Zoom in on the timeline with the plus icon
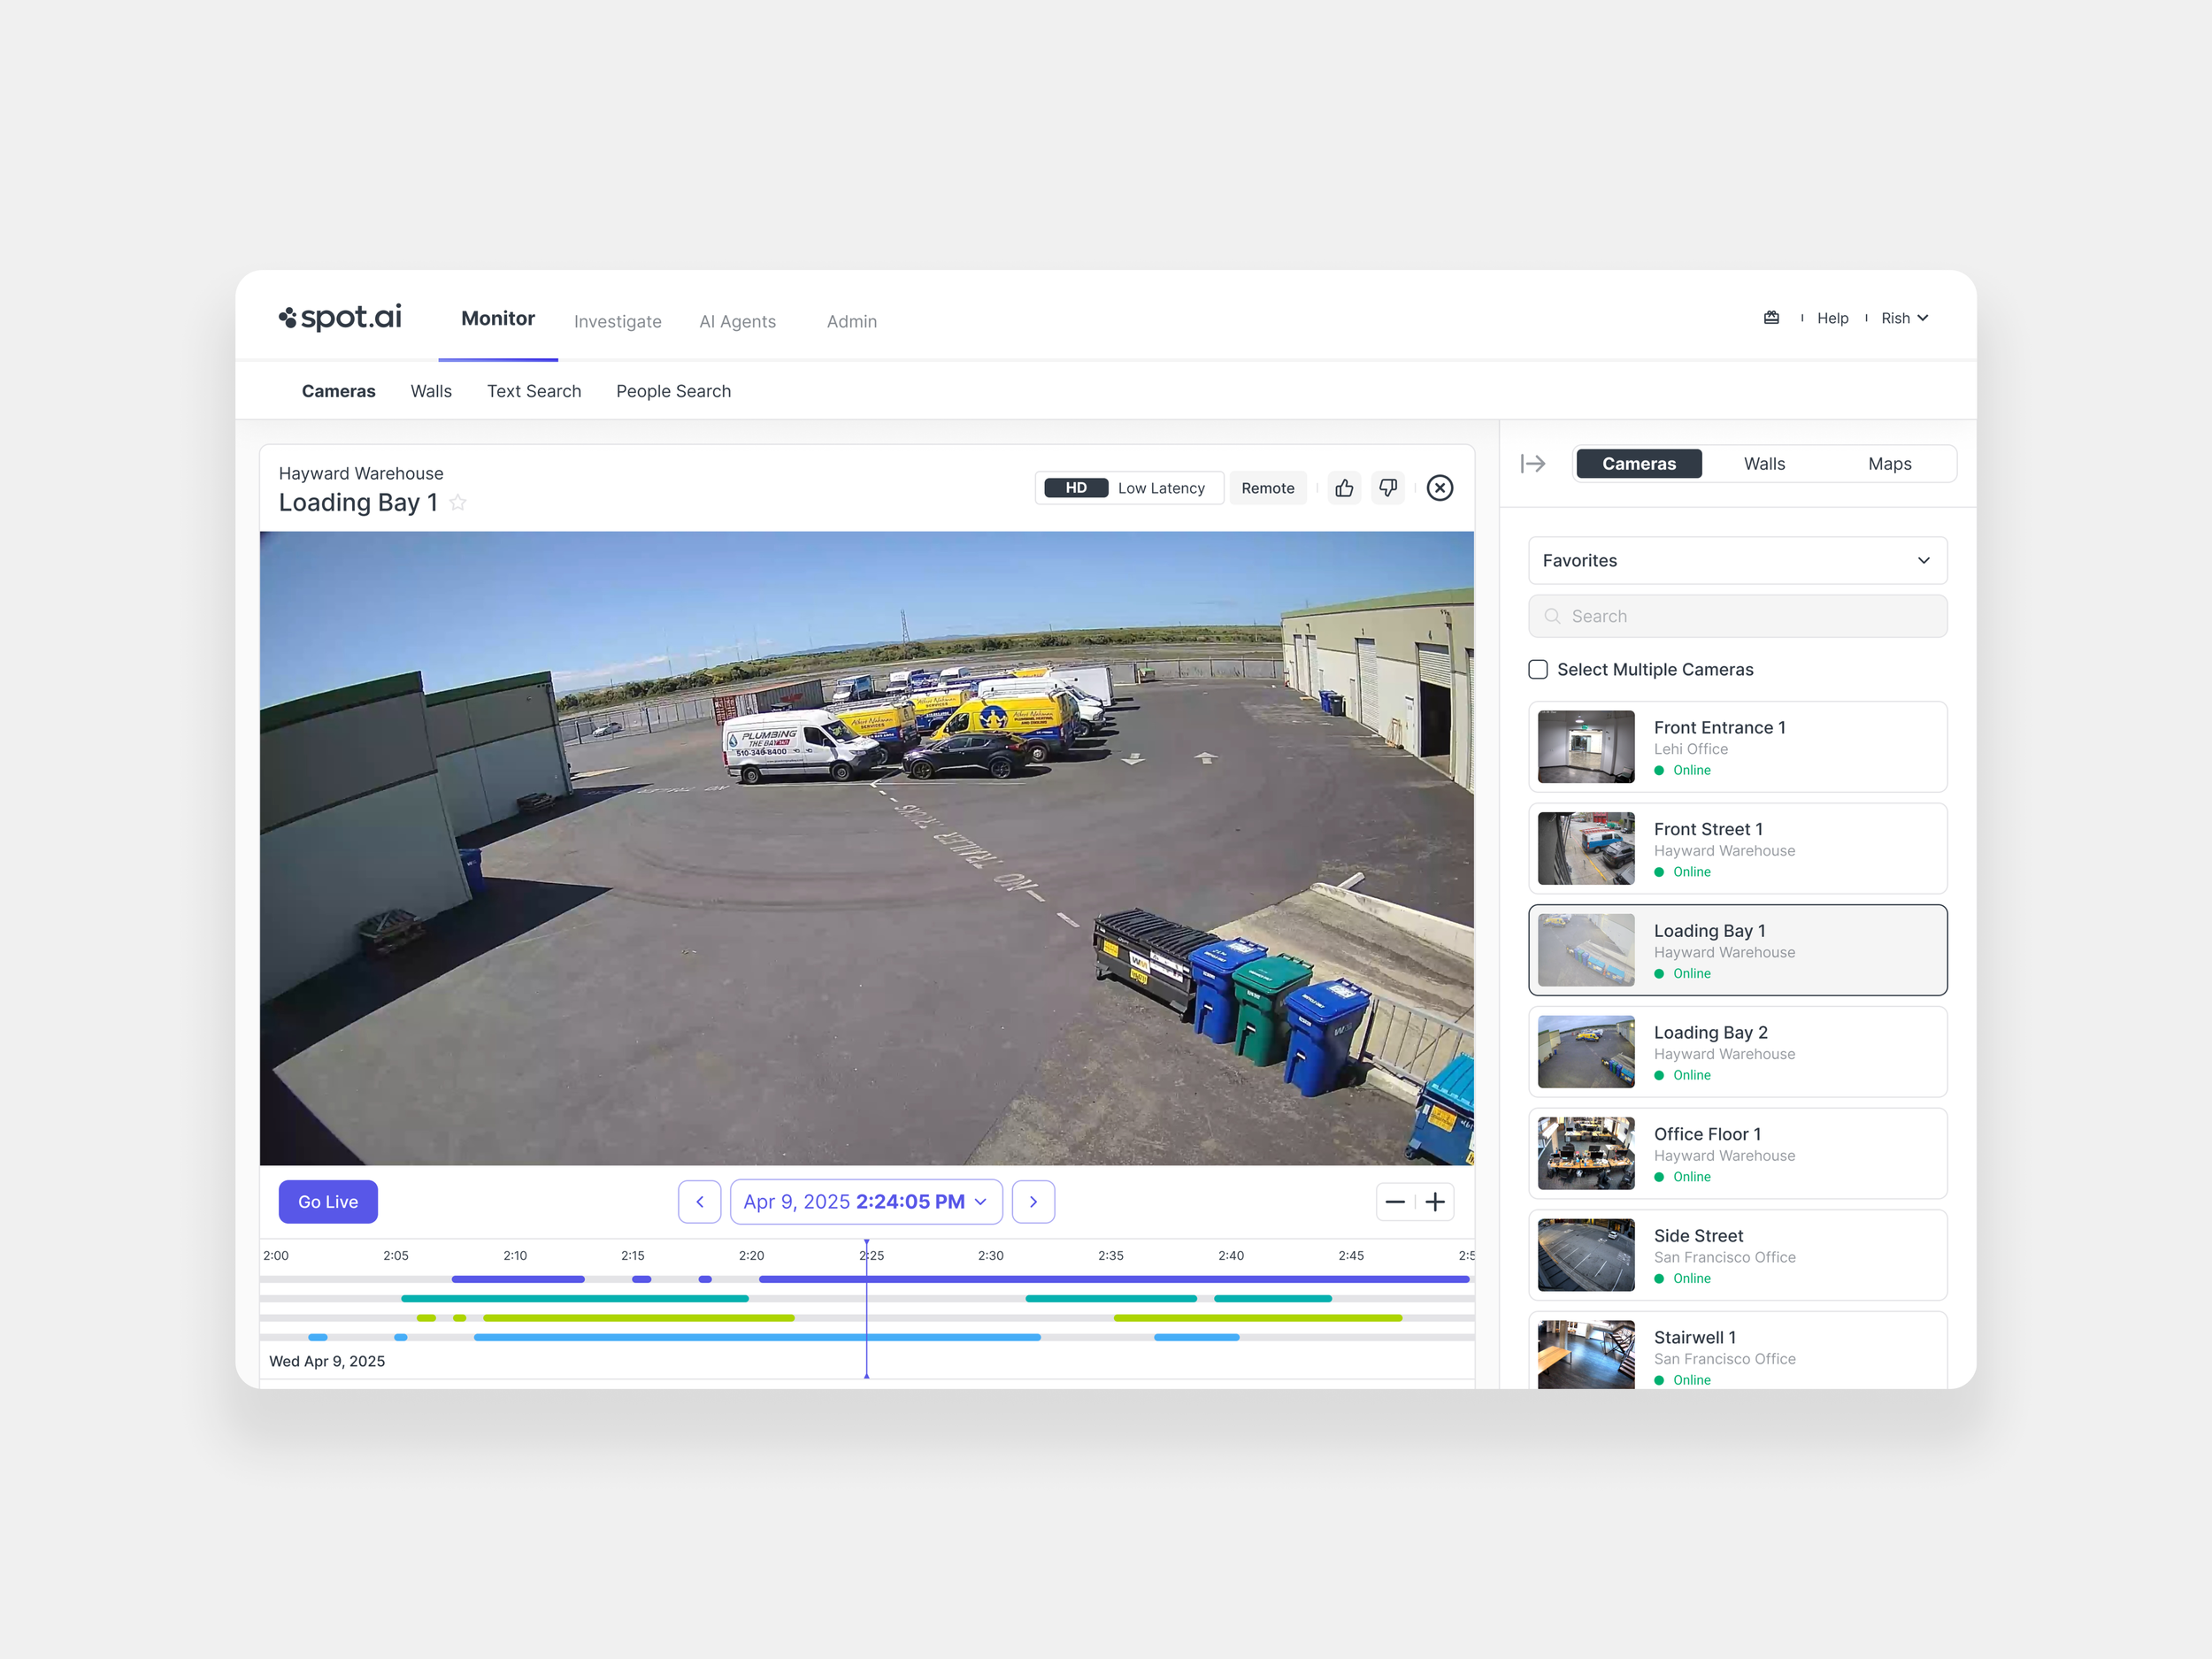Image resolution: width=2212 pixels, height=1659 pixels. pyautogui.click(x=1436, y=1201)
